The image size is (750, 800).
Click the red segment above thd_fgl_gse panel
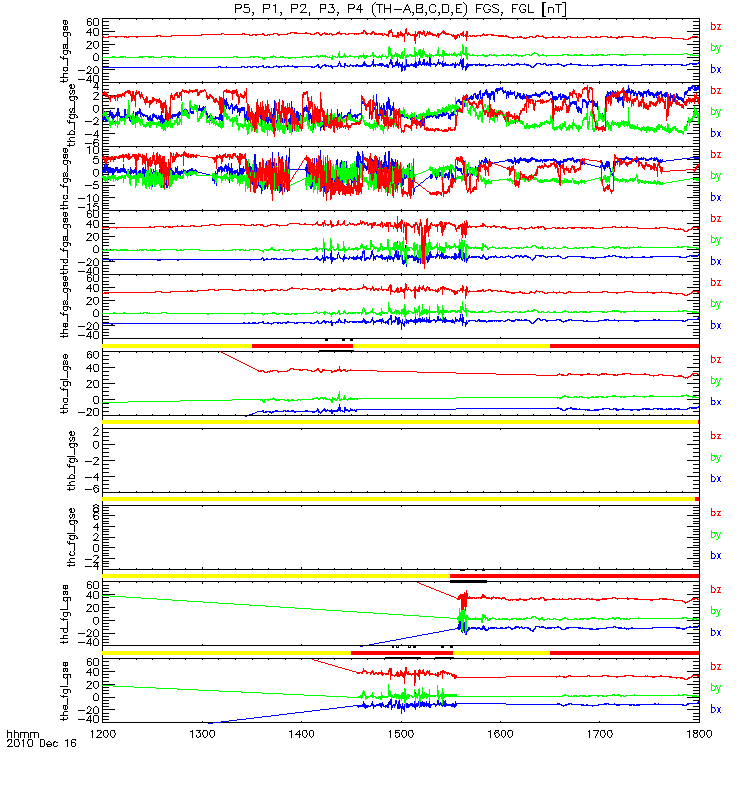(x=574, y=576)
